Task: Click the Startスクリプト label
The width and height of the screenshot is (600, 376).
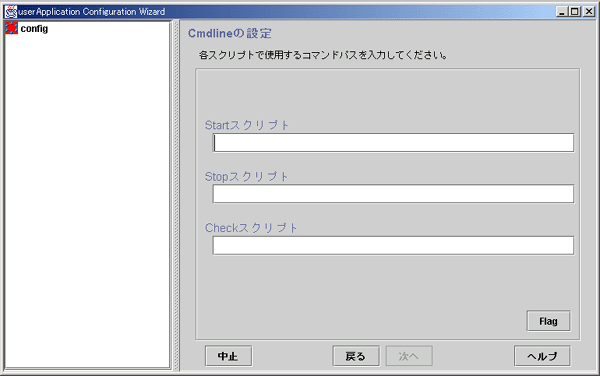Action: pos(247,125)
